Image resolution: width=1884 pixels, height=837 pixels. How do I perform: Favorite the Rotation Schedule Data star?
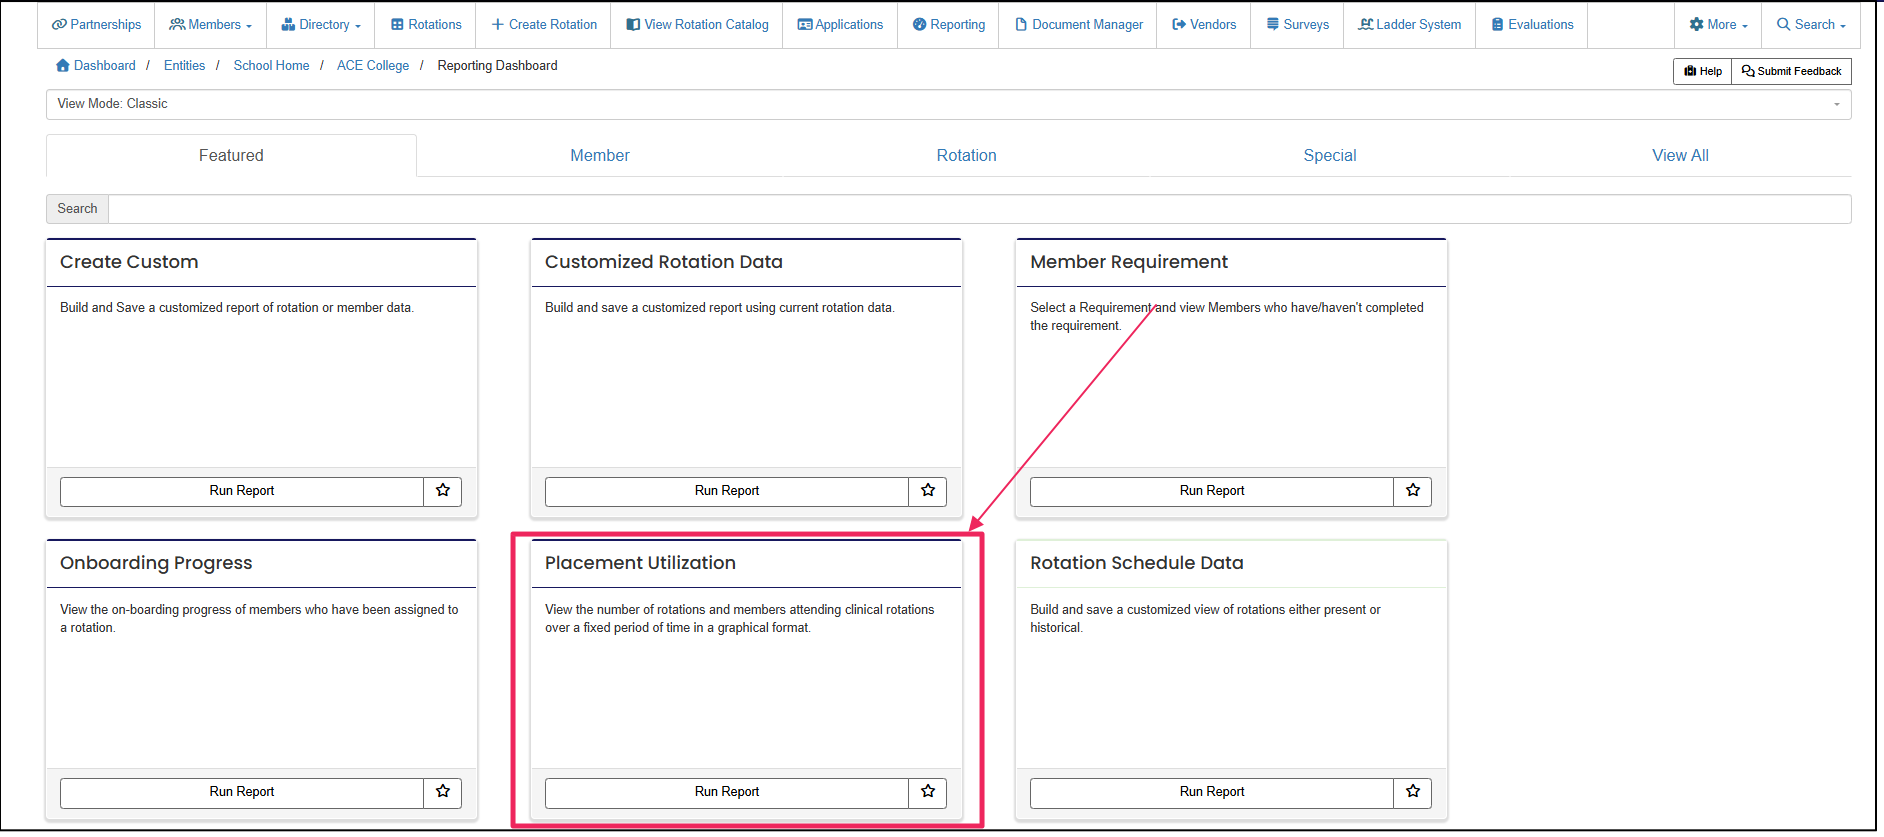pos(1413,792)
